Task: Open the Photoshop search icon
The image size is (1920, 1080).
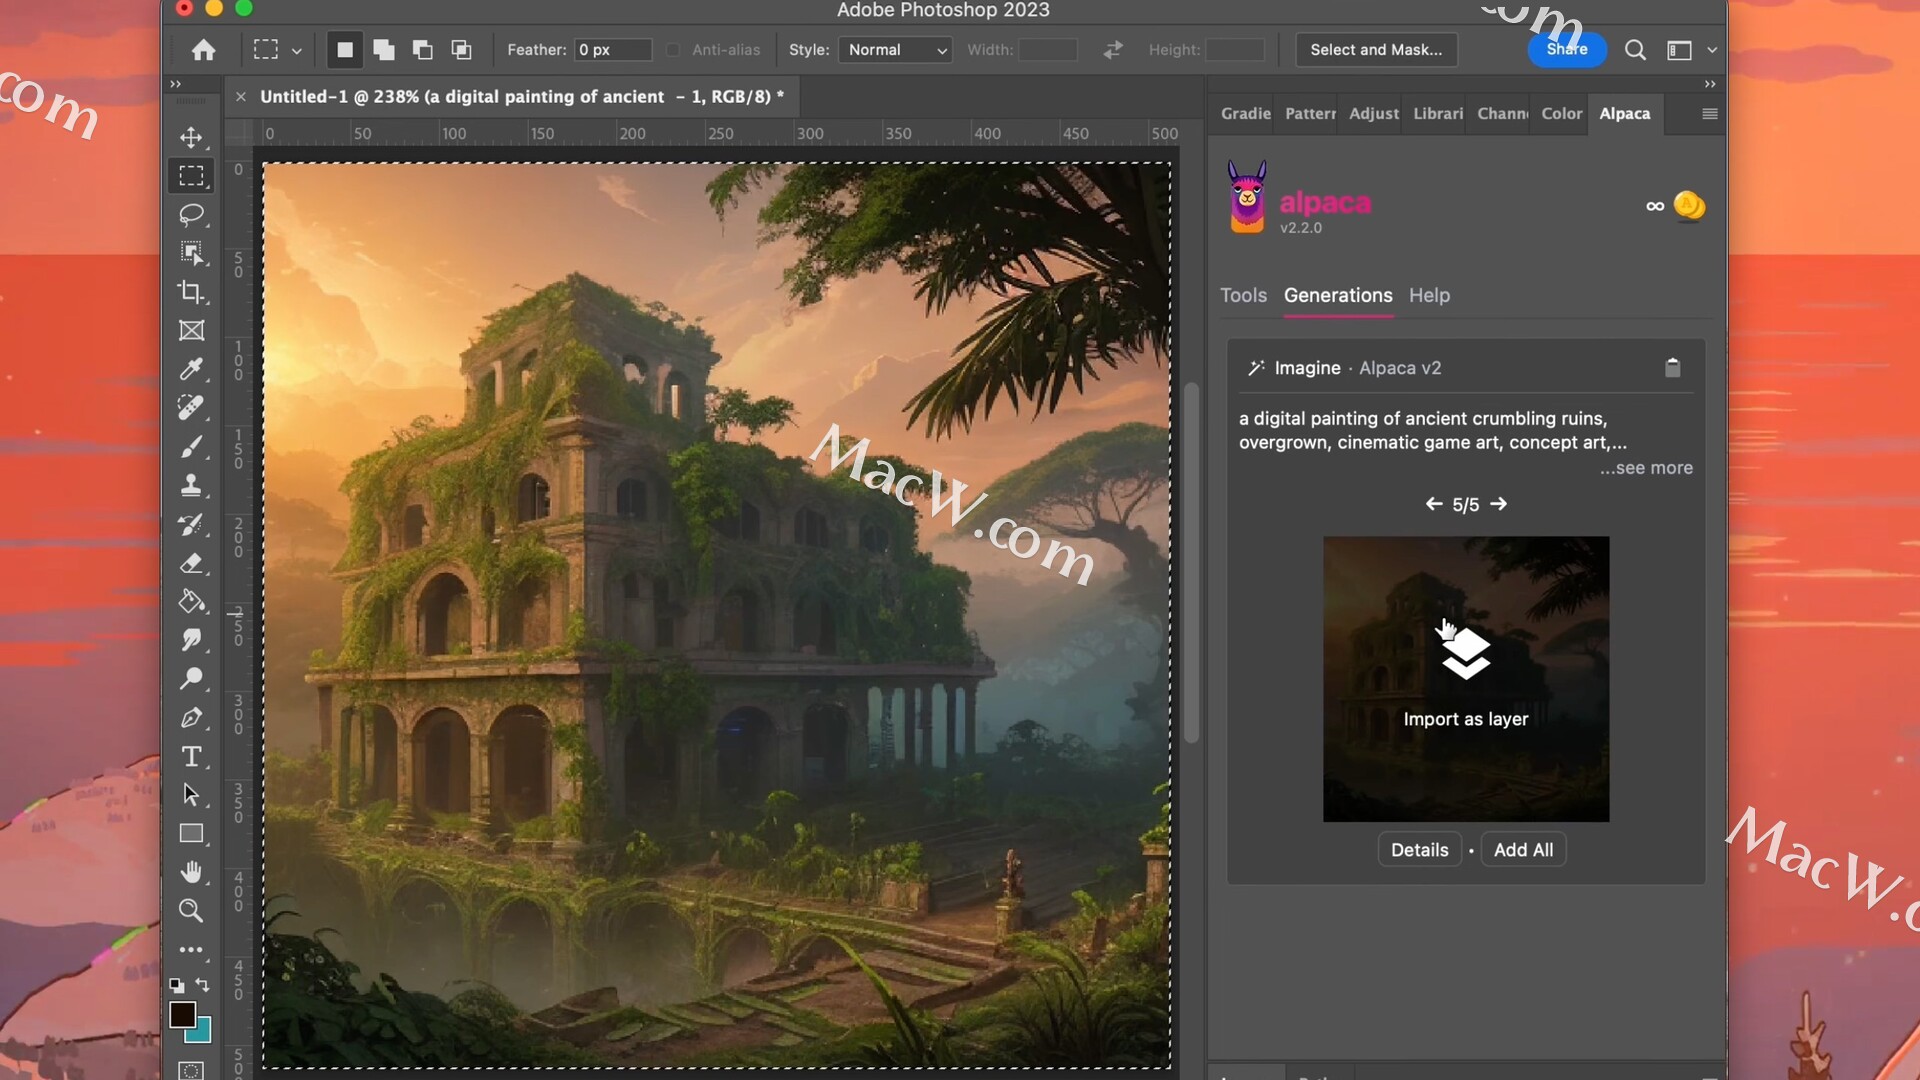Action: point(1635,50)
